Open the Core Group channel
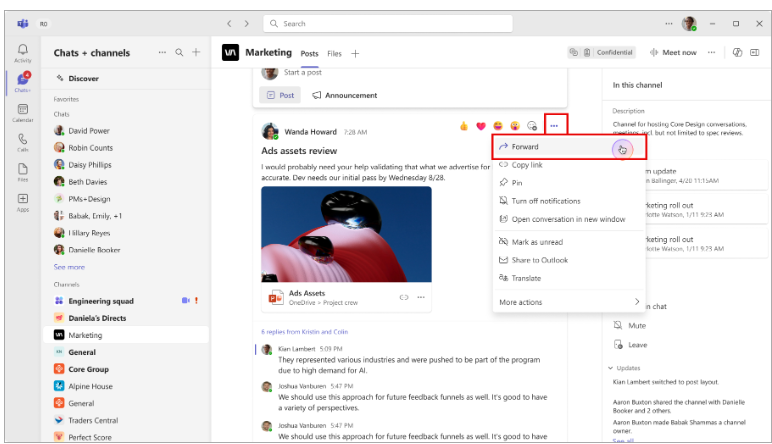Image resolution: width=772 pixels, height=444 pixels. [126, 369]
